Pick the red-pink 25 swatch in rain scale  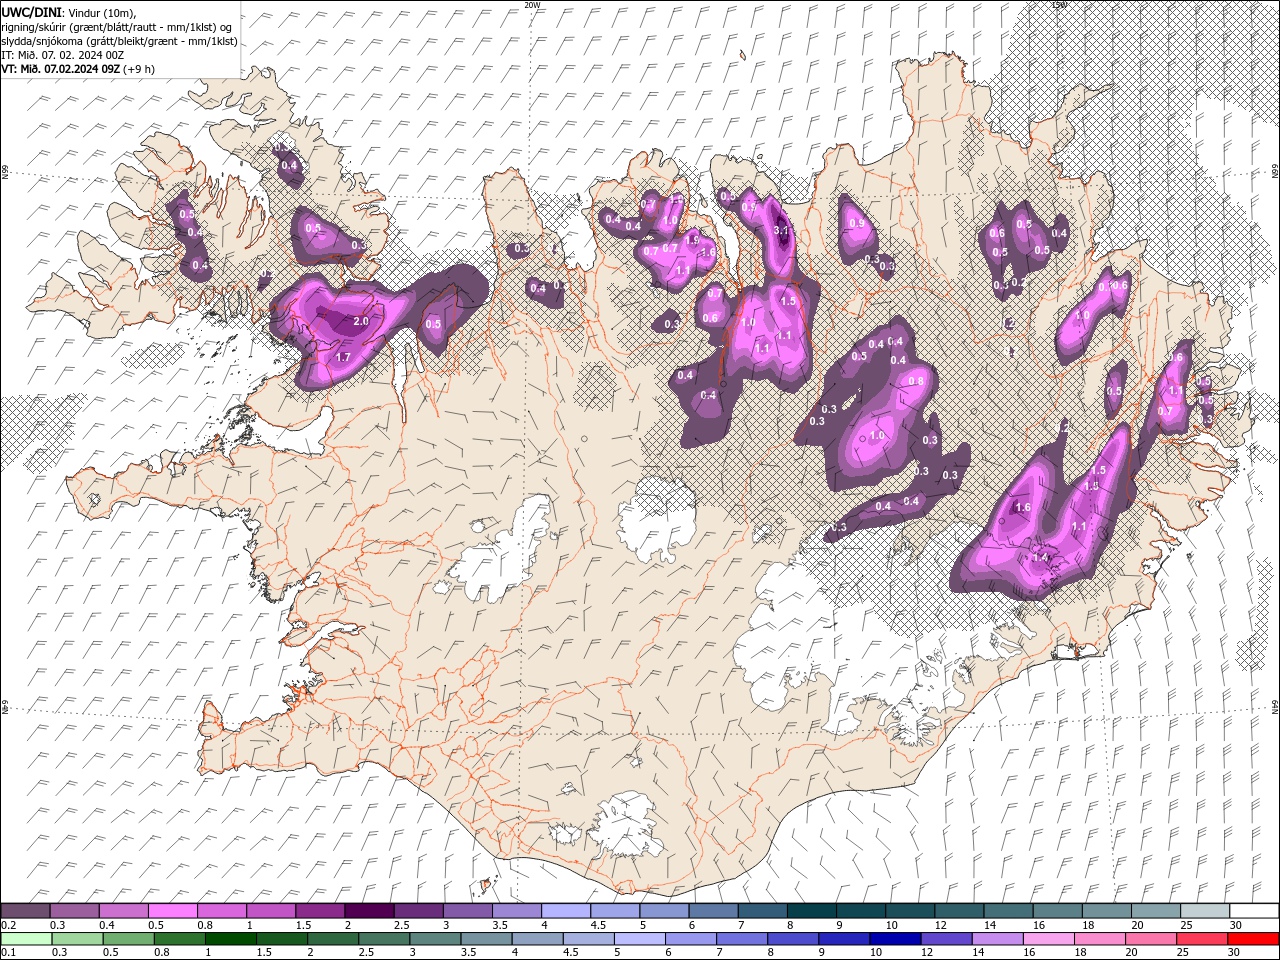tap(1202, 939)
